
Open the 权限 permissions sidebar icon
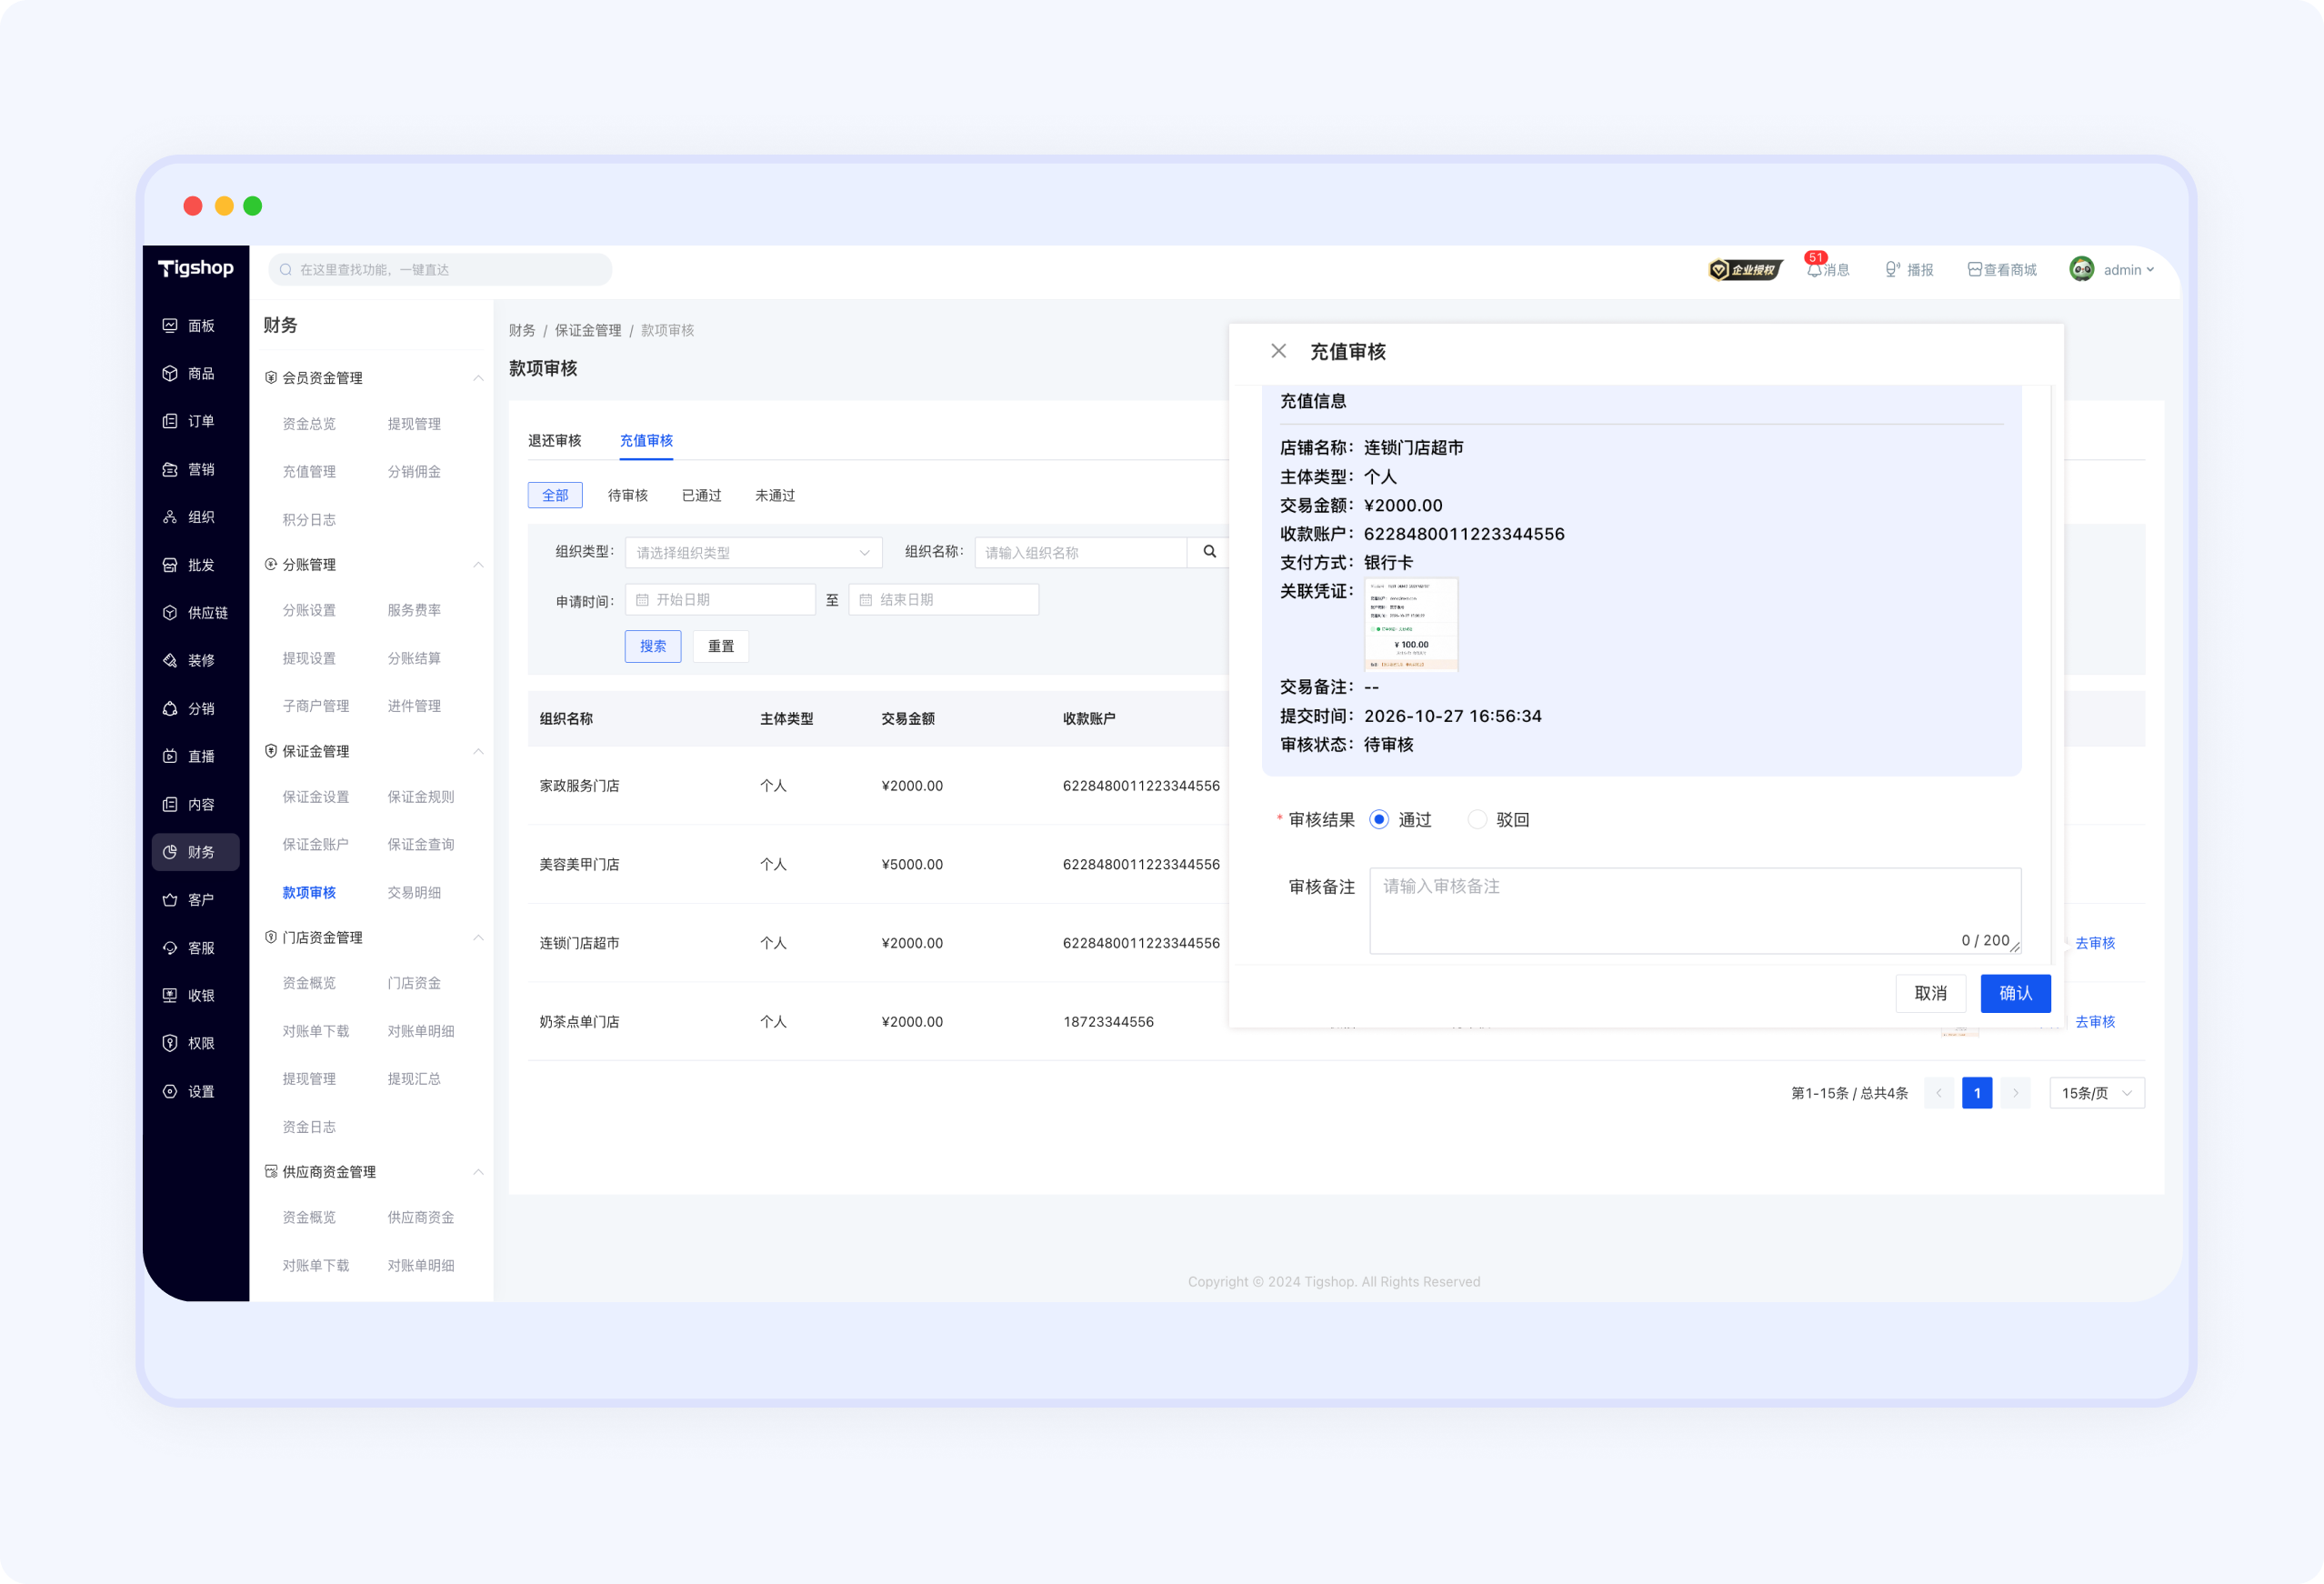click(x=170, y=1043)
